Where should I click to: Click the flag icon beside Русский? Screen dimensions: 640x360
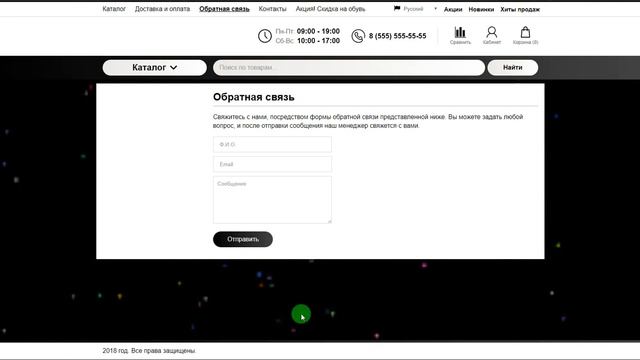pos(397,9)
